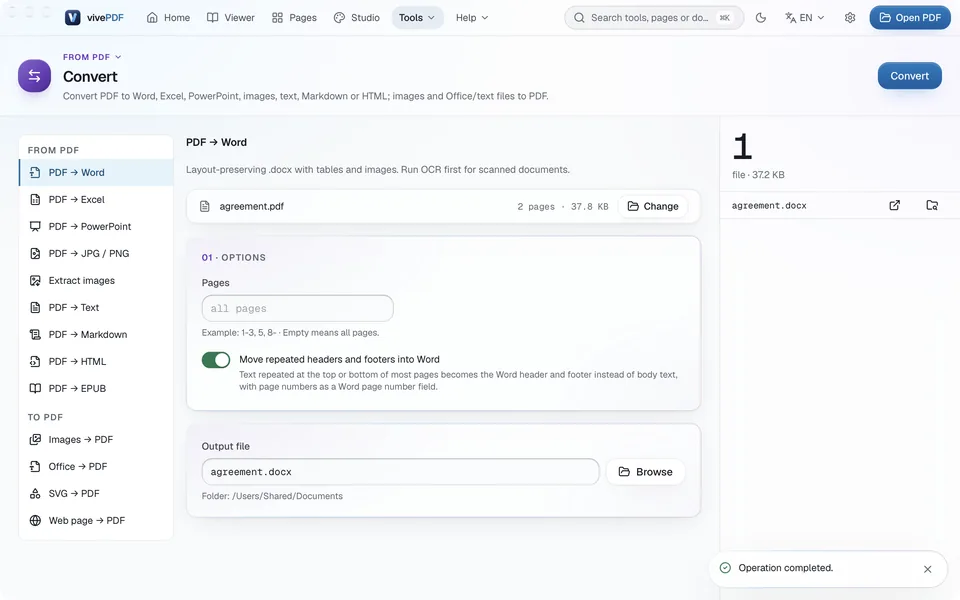Click the agreement.pdf file name
Screen dimensions: 960x600
click(252, 206)
